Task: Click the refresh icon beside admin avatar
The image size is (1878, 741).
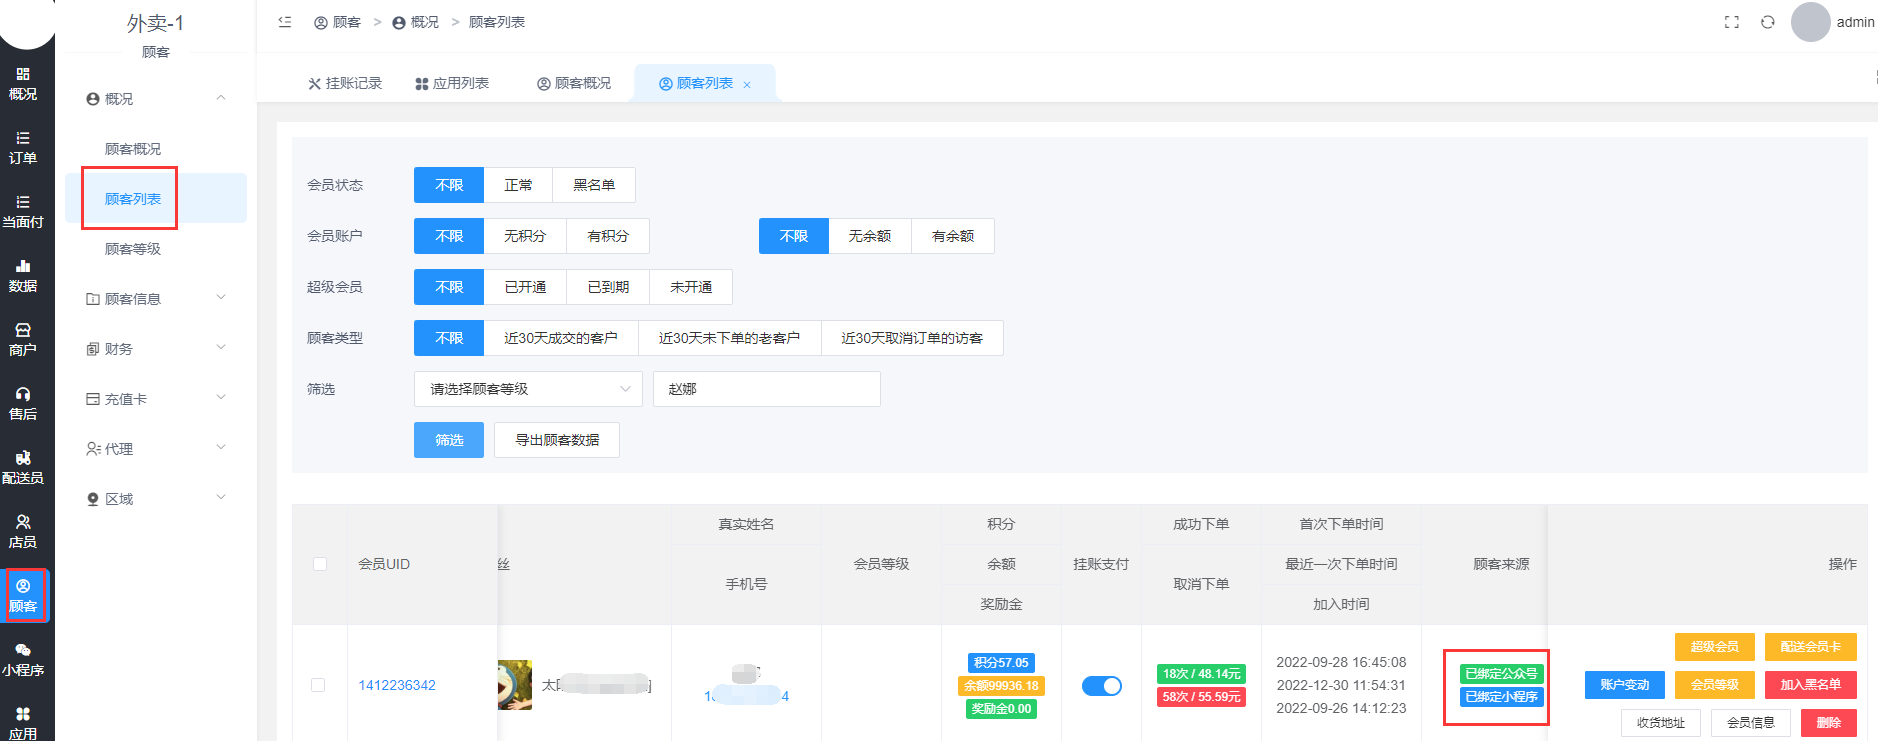Action: pyautogui.click(x=1768, y=22)
